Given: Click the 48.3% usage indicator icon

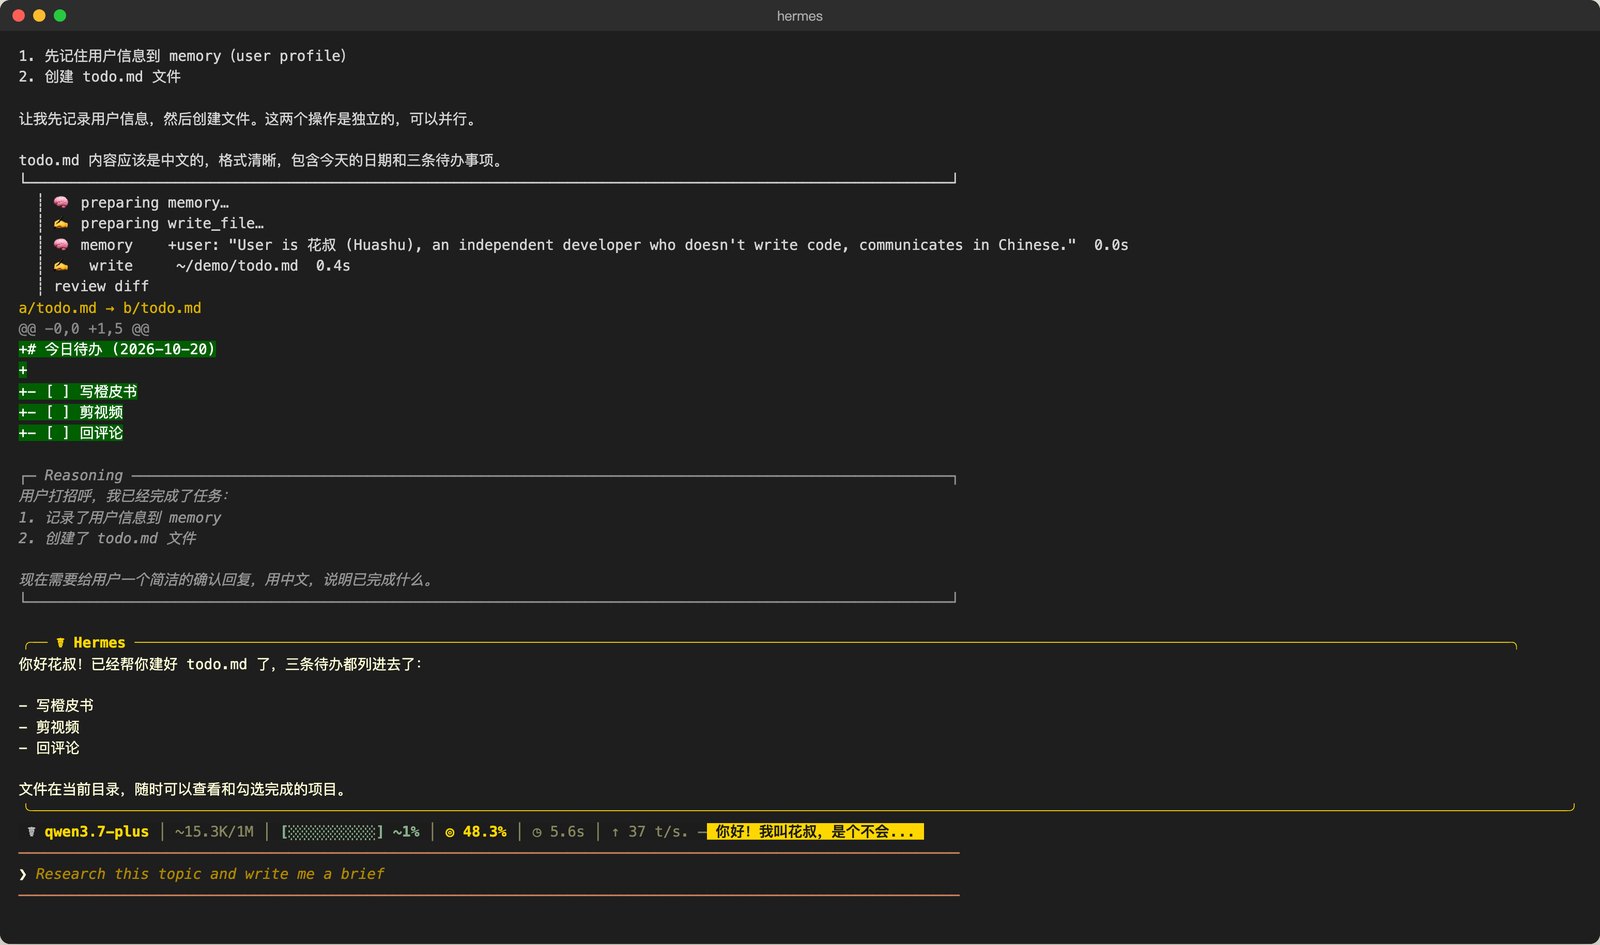Looking at the screenshot, I should coord(450,831).
